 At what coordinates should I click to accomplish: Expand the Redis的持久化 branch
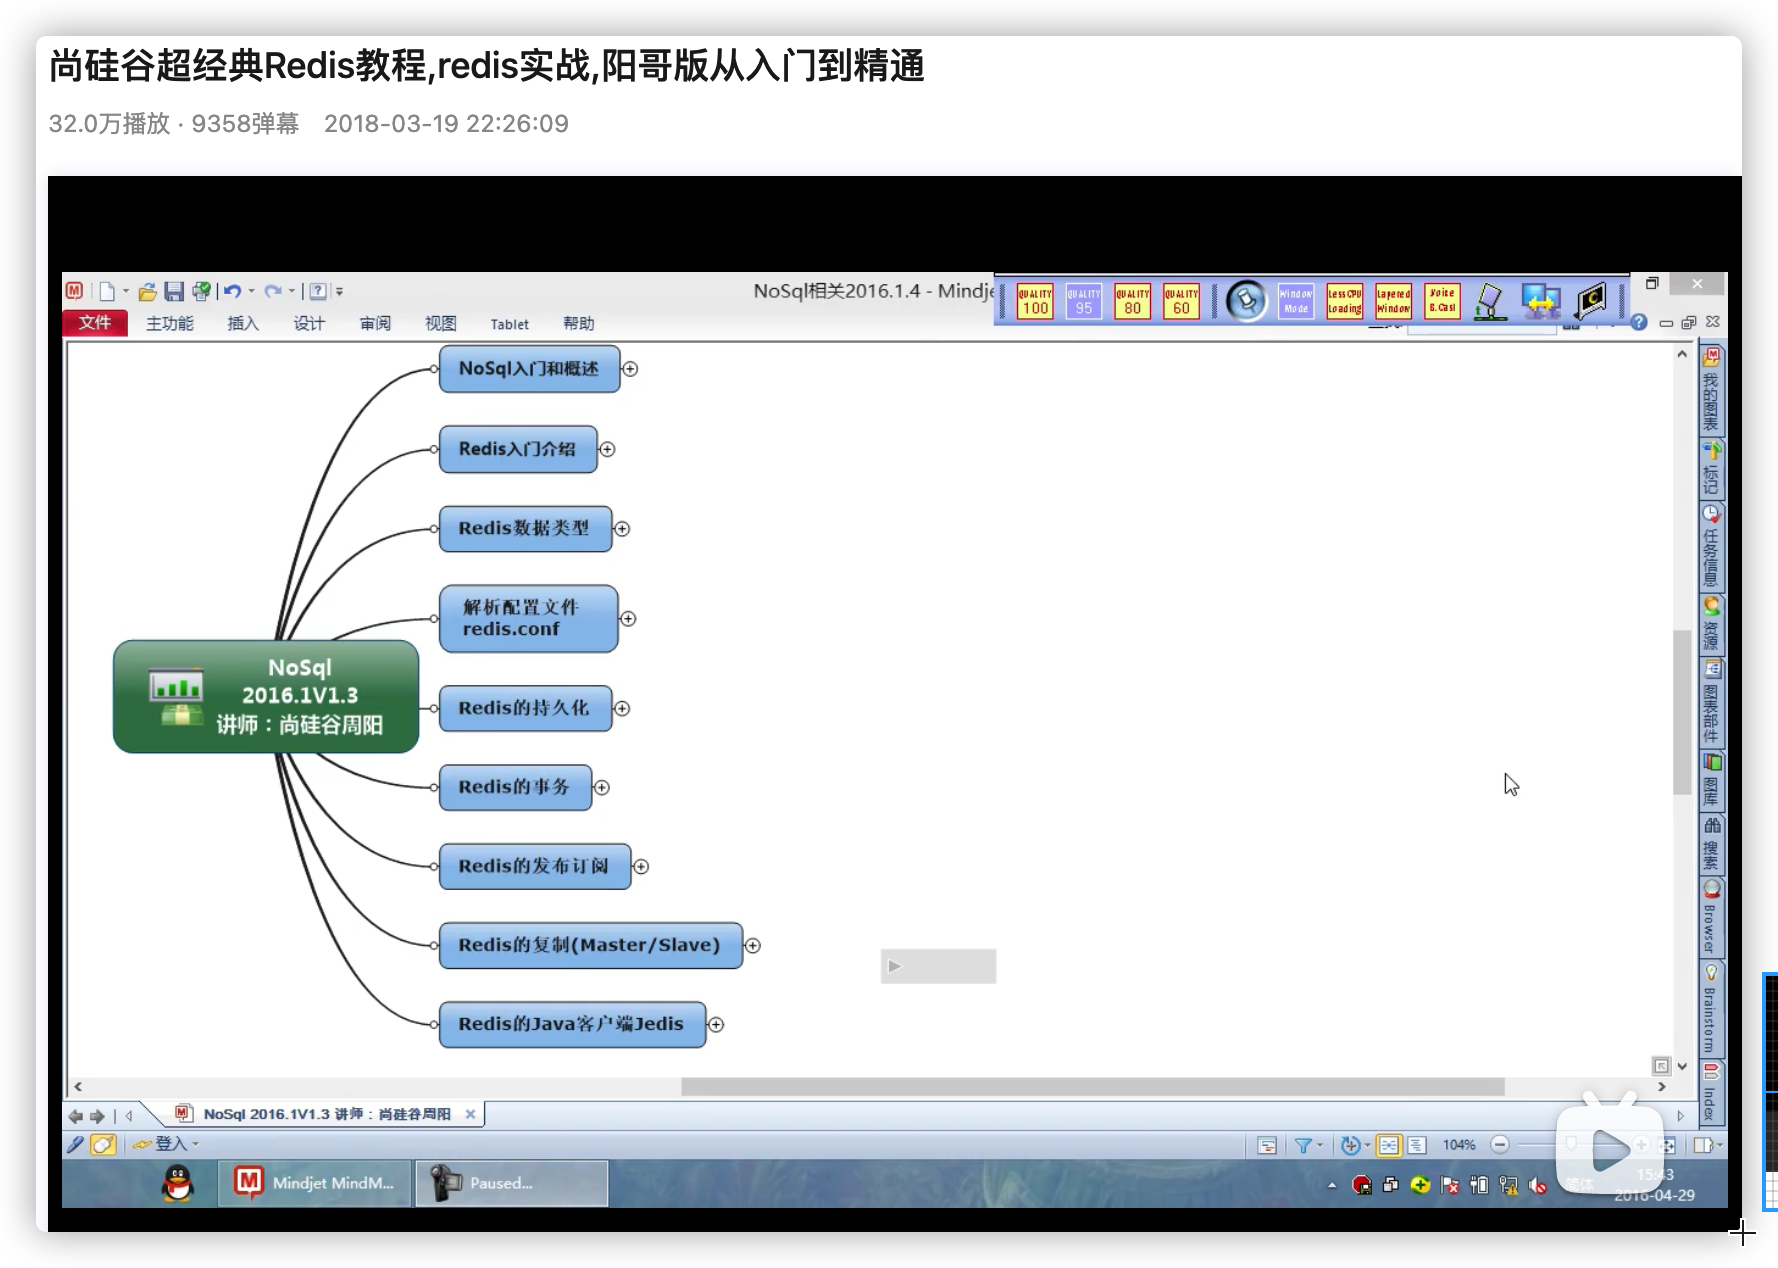click(x=622, y=708)
